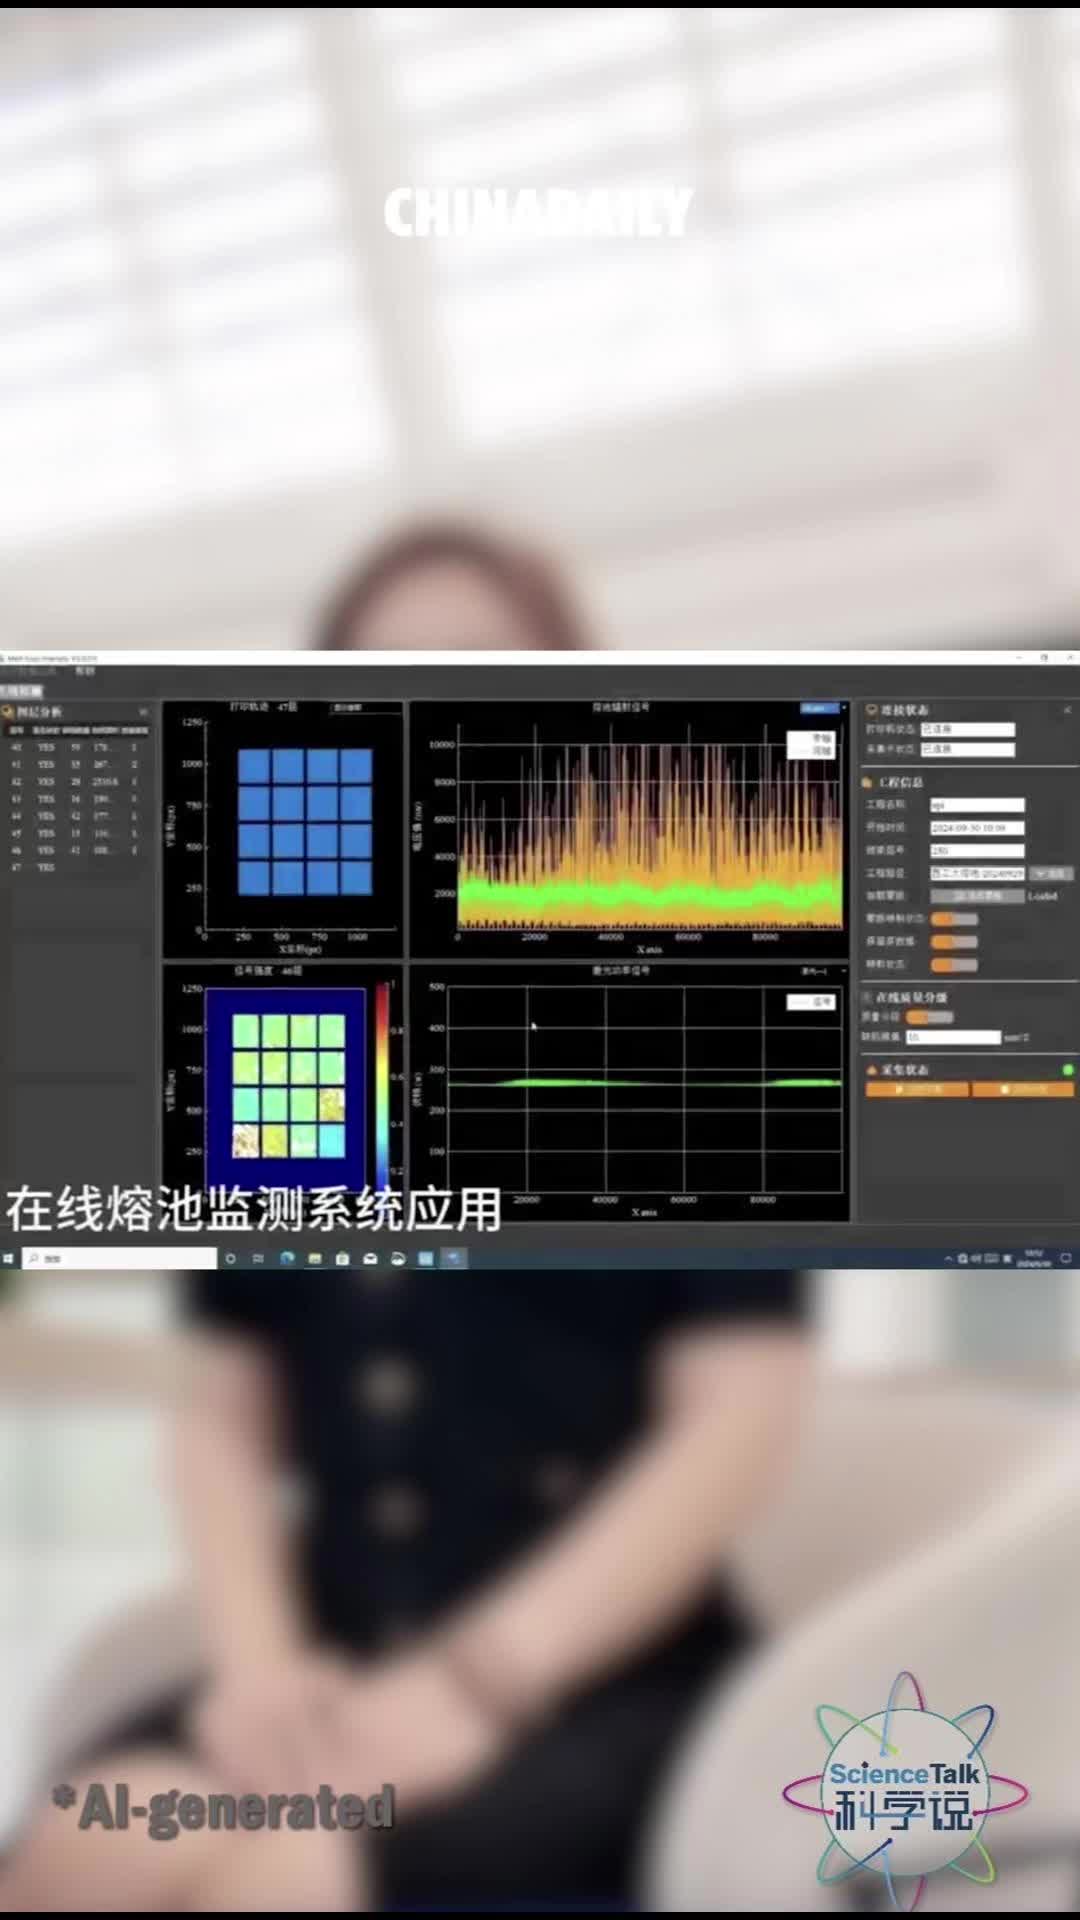This screenshot has width=1080, height=1920.
Task: Toggle the quality grading switch
Action: pos(930,1017)
